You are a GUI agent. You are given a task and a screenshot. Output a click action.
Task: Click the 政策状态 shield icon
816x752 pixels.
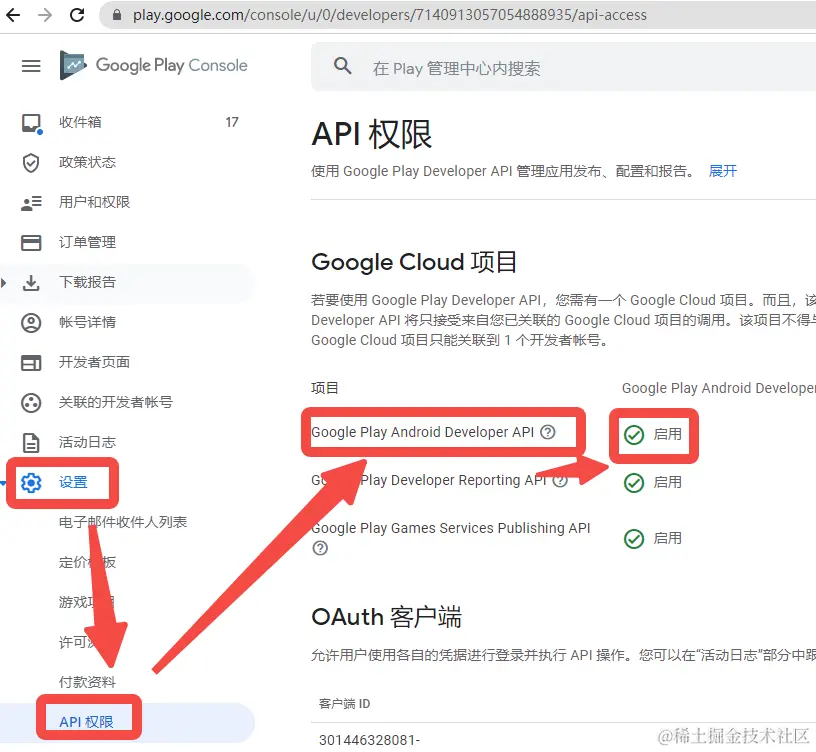pyautogui.click(x=31, y=162)
